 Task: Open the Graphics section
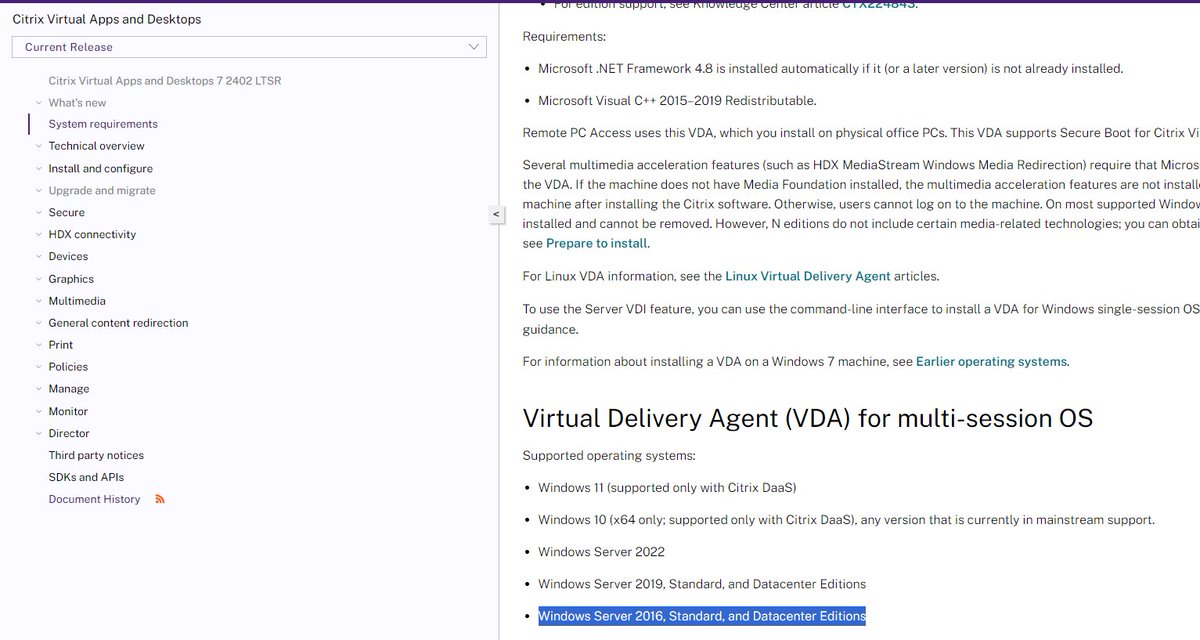click(71, 279)
